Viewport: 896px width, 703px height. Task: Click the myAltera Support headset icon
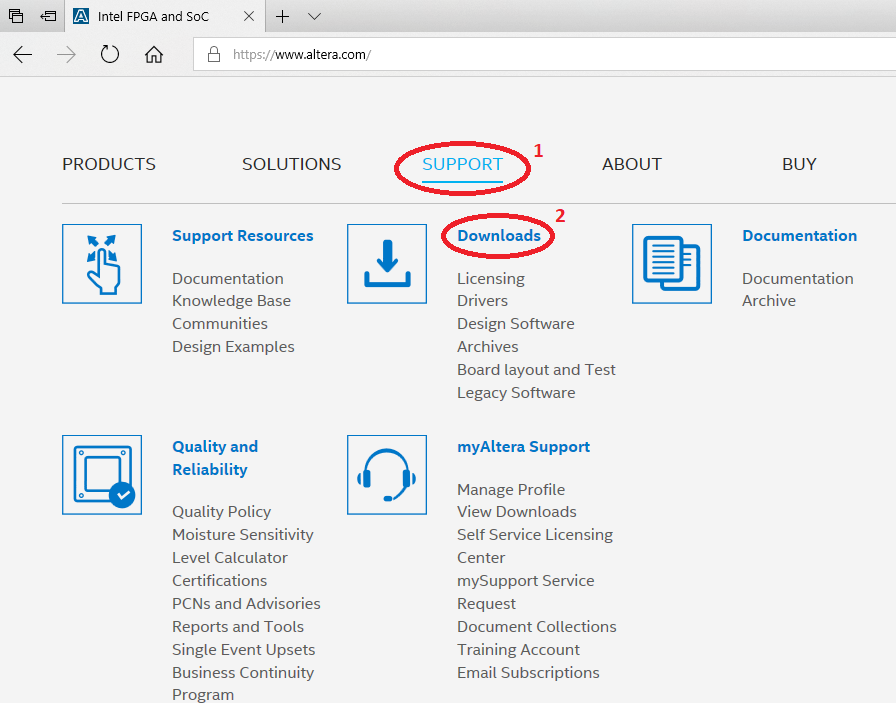click(387, 475)
